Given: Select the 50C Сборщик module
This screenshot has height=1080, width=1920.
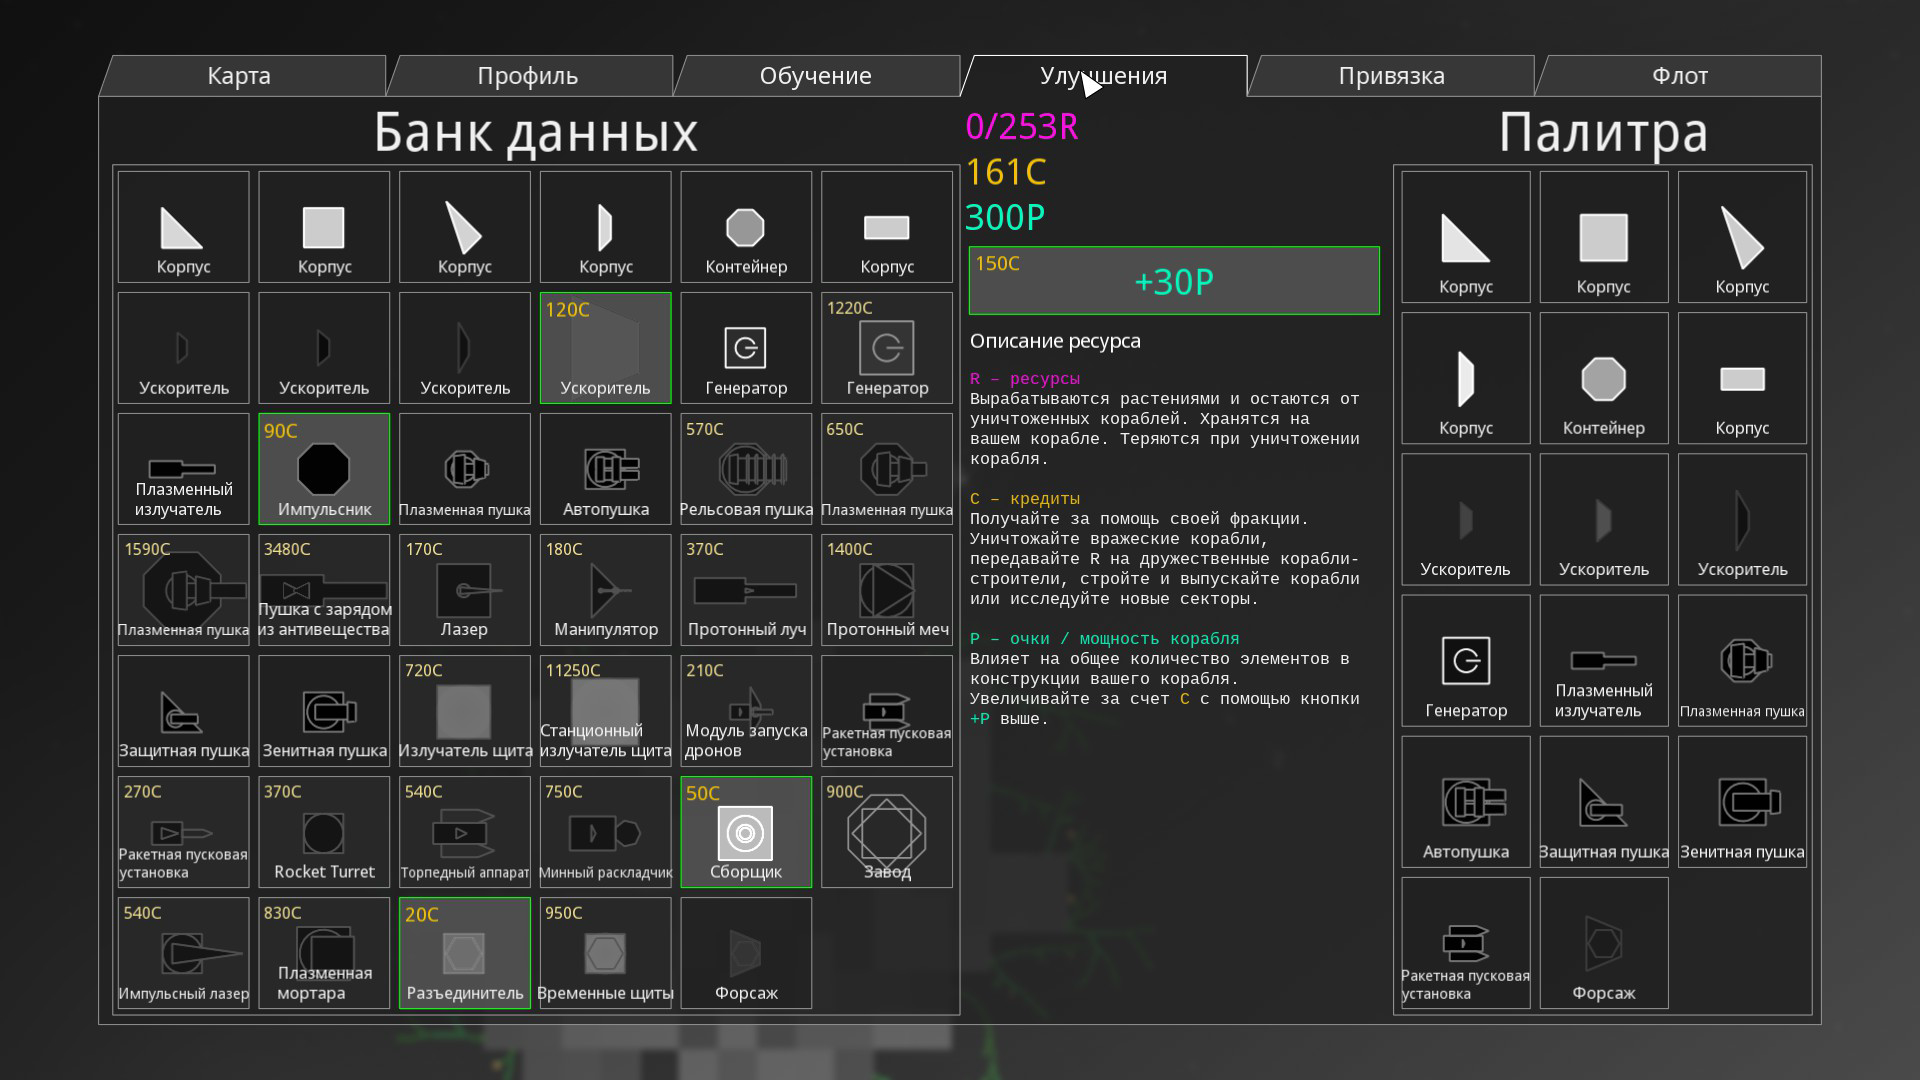Looking at the screenshot, I should pyautogui.click(x=745, y=832).
